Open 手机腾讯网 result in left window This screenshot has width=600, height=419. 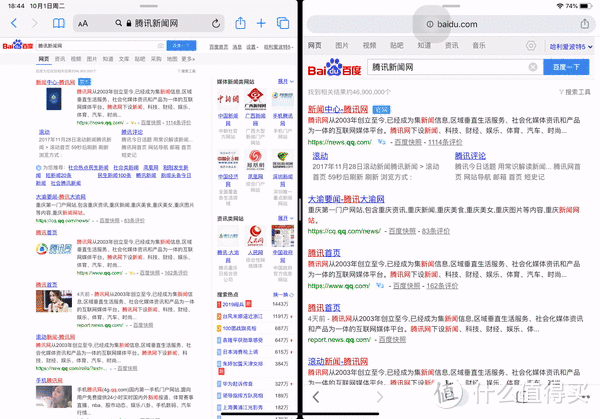point(49,380)
